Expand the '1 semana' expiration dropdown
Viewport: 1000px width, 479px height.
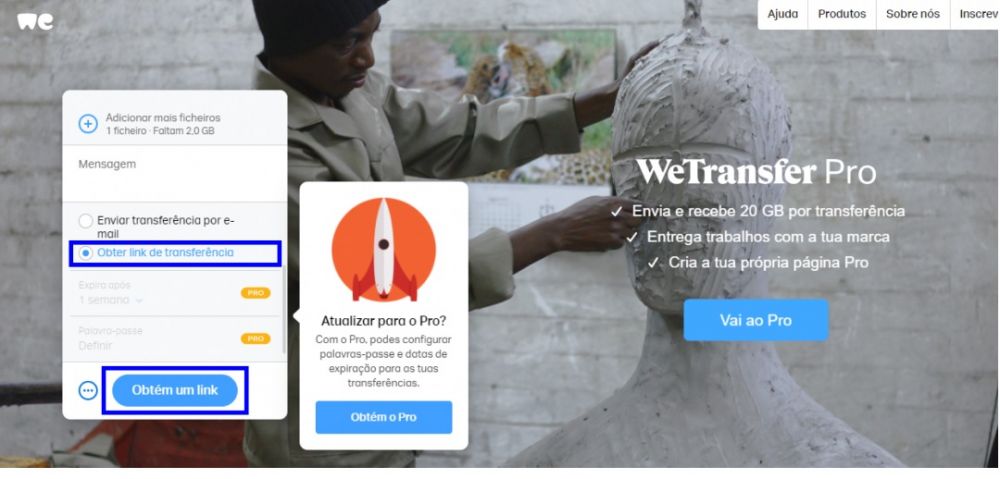tap(111, 300)
